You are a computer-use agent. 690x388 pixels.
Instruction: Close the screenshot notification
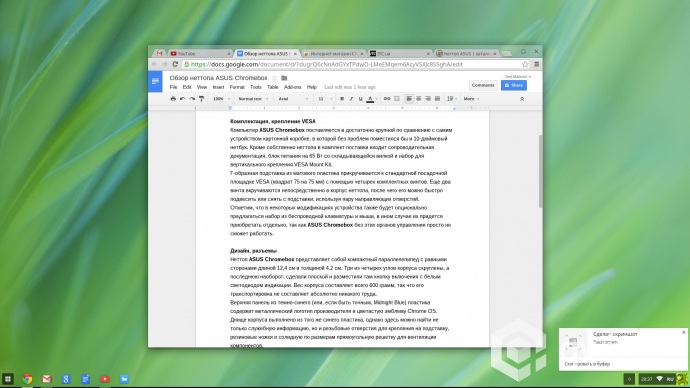point(684,333)
